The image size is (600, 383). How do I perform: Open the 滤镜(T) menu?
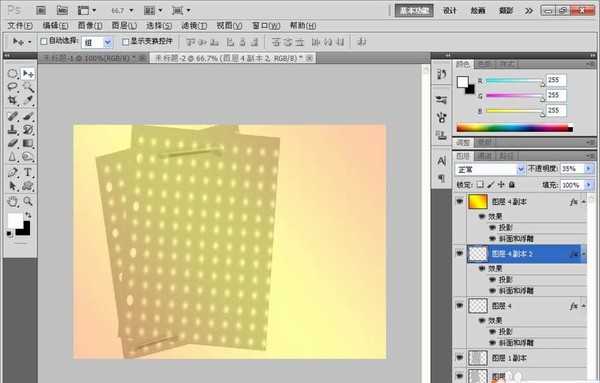click(194, 26)
